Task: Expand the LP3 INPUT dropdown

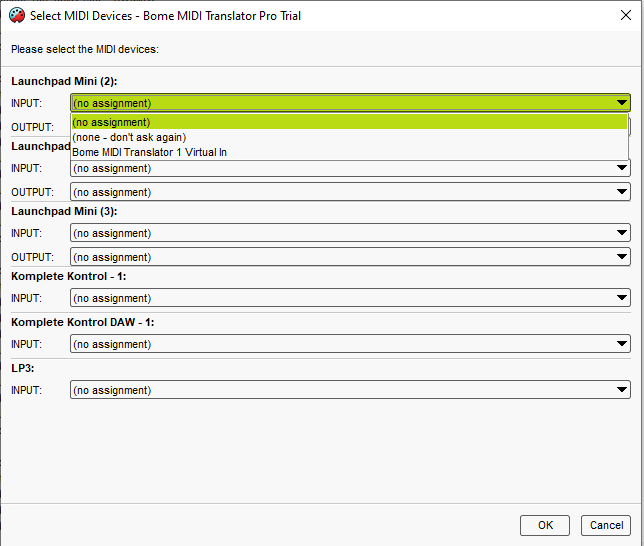Action: click(621, 390)
